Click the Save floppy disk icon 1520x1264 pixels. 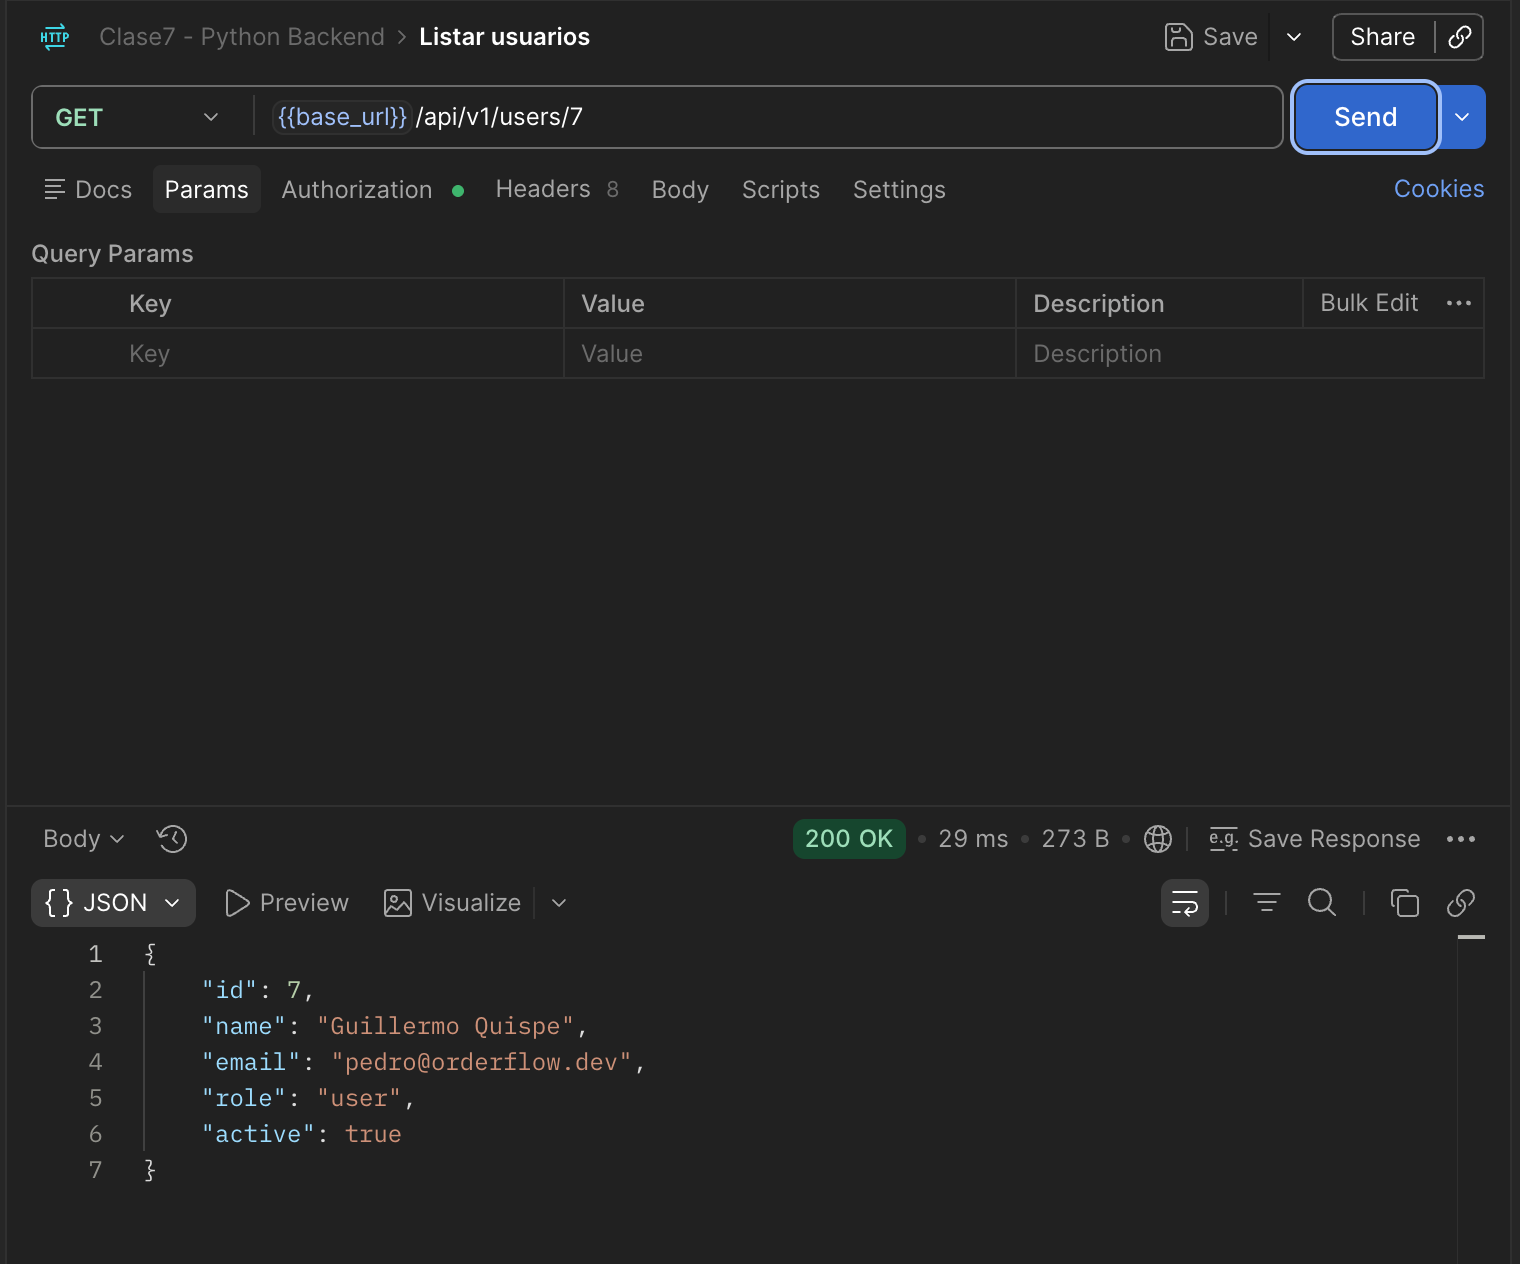[x=1179, y=37]
